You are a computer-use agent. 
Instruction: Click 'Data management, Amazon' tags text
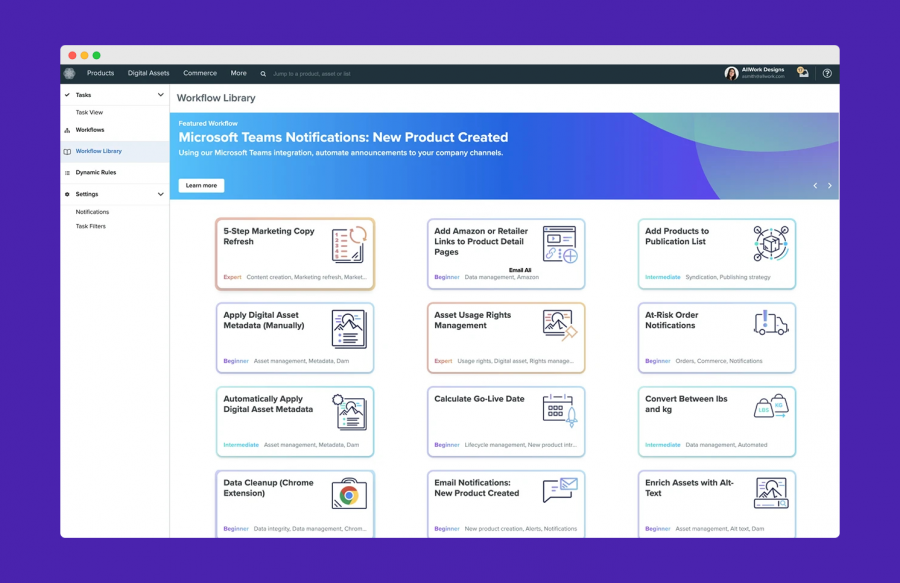click(502, 277)
